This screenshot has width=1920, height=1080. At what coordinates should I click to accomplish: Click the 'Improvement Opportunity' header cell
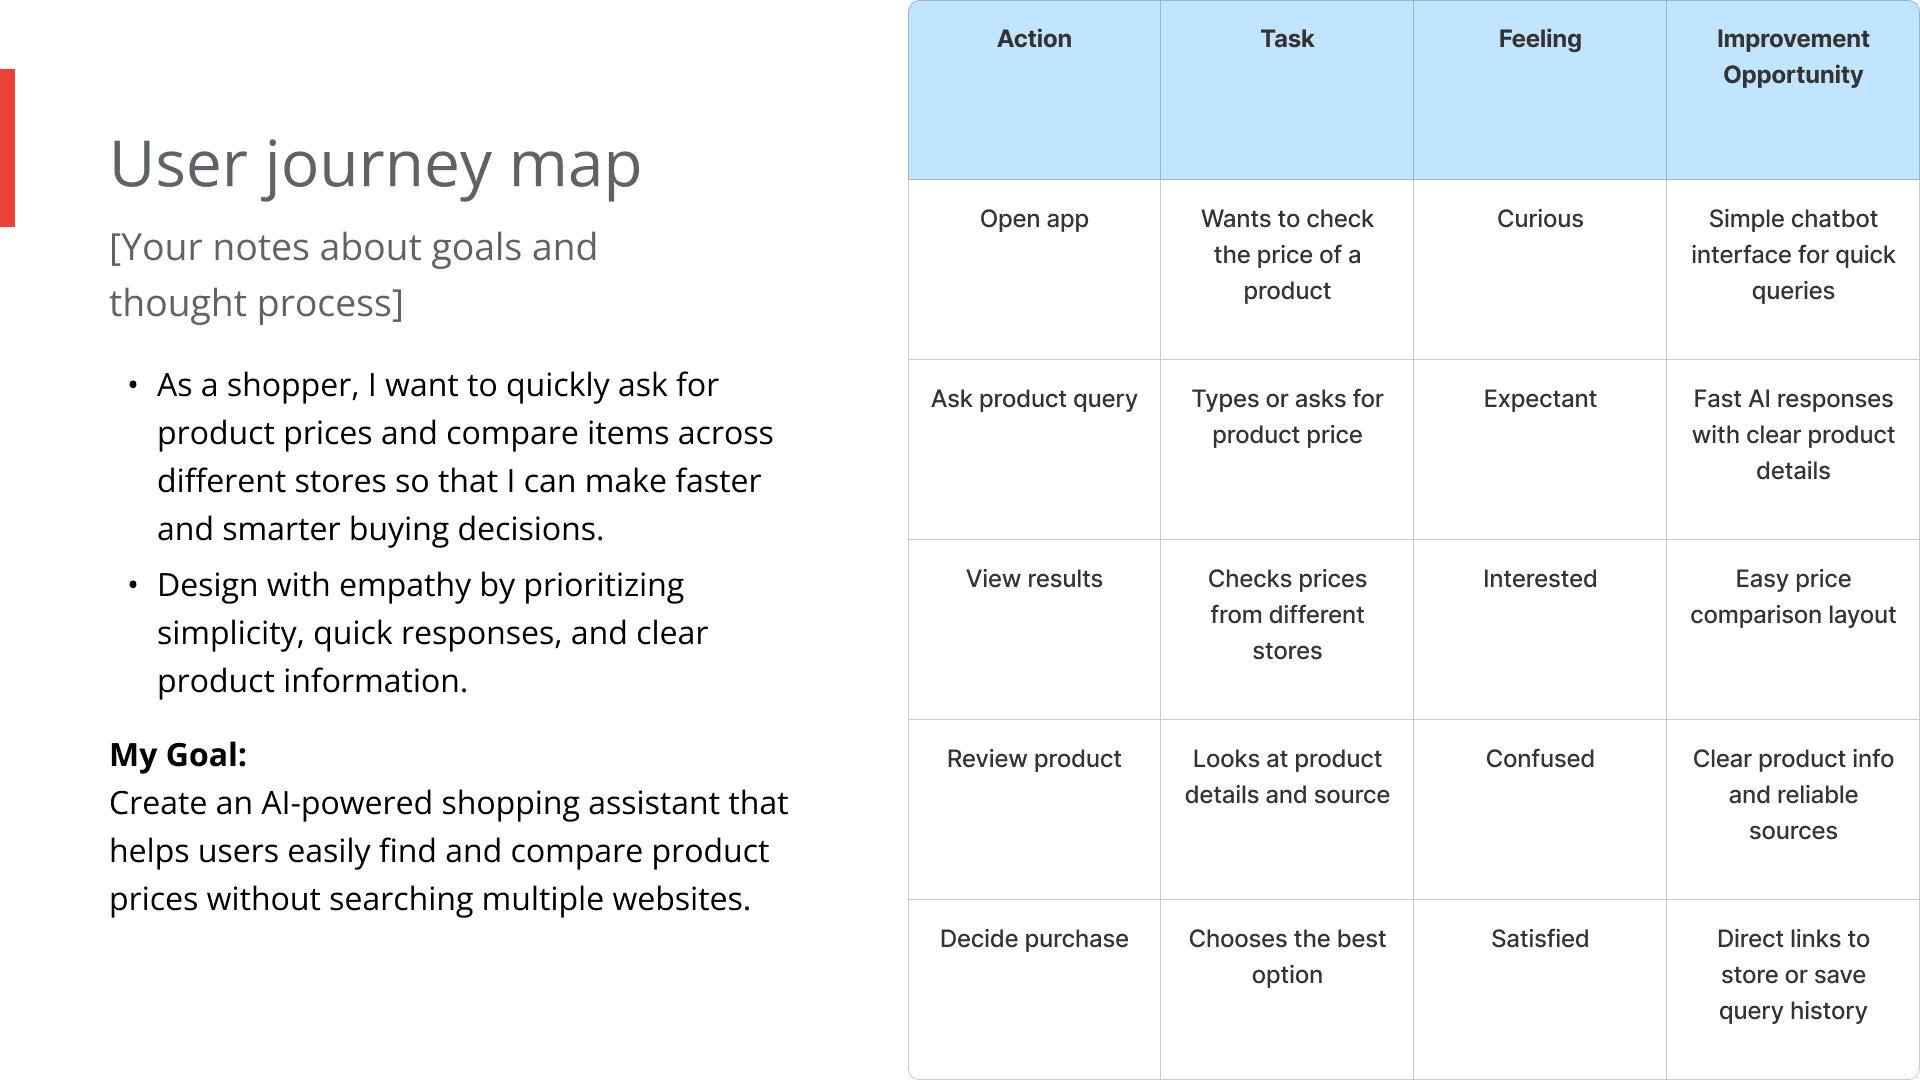[1793, 90]
